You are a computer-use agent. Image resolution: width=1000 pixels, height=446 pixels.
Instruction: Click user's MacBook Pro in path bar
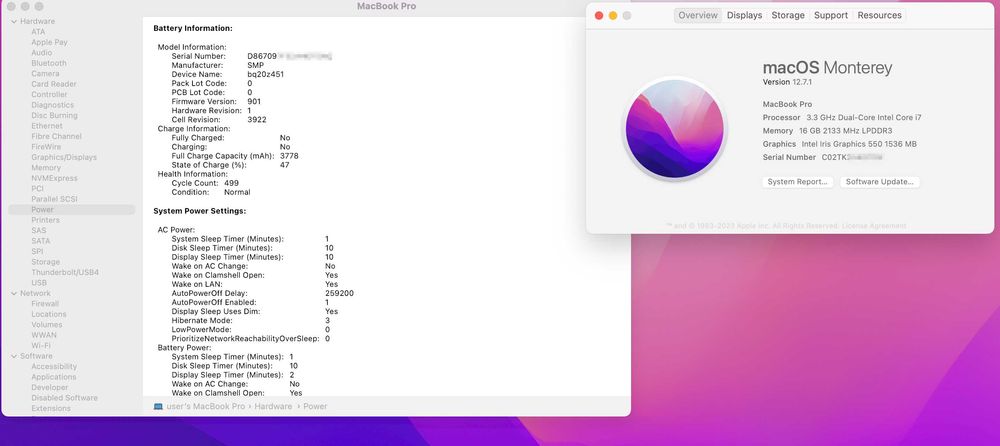point(205,406)
